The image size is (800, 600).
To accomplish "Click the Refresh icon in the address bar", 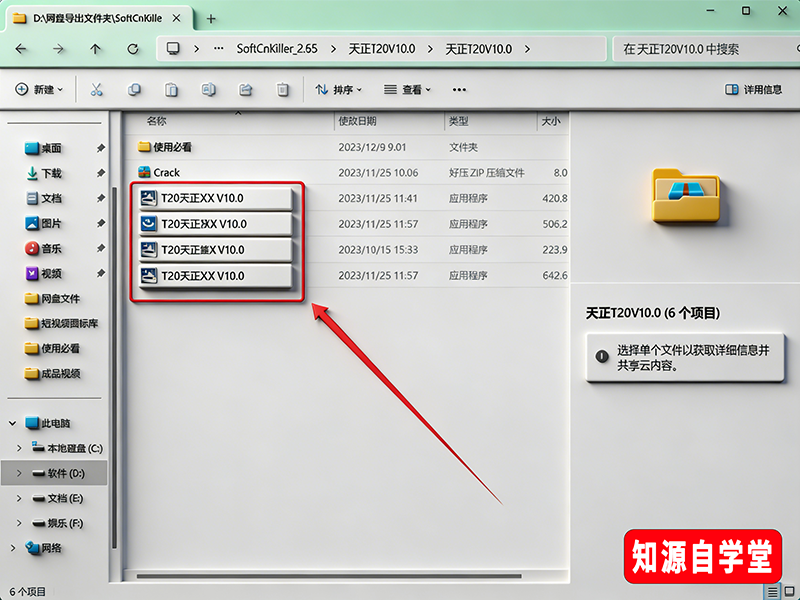I will [134, 48].
